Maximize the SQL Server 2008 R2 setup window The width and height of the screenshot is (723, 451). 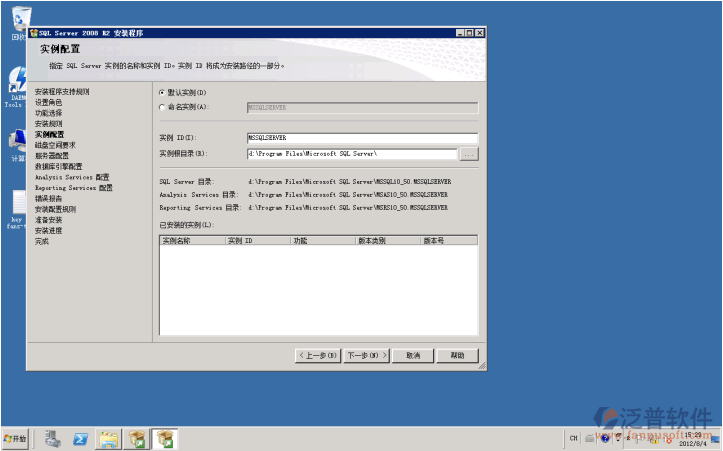click(469, 33)
